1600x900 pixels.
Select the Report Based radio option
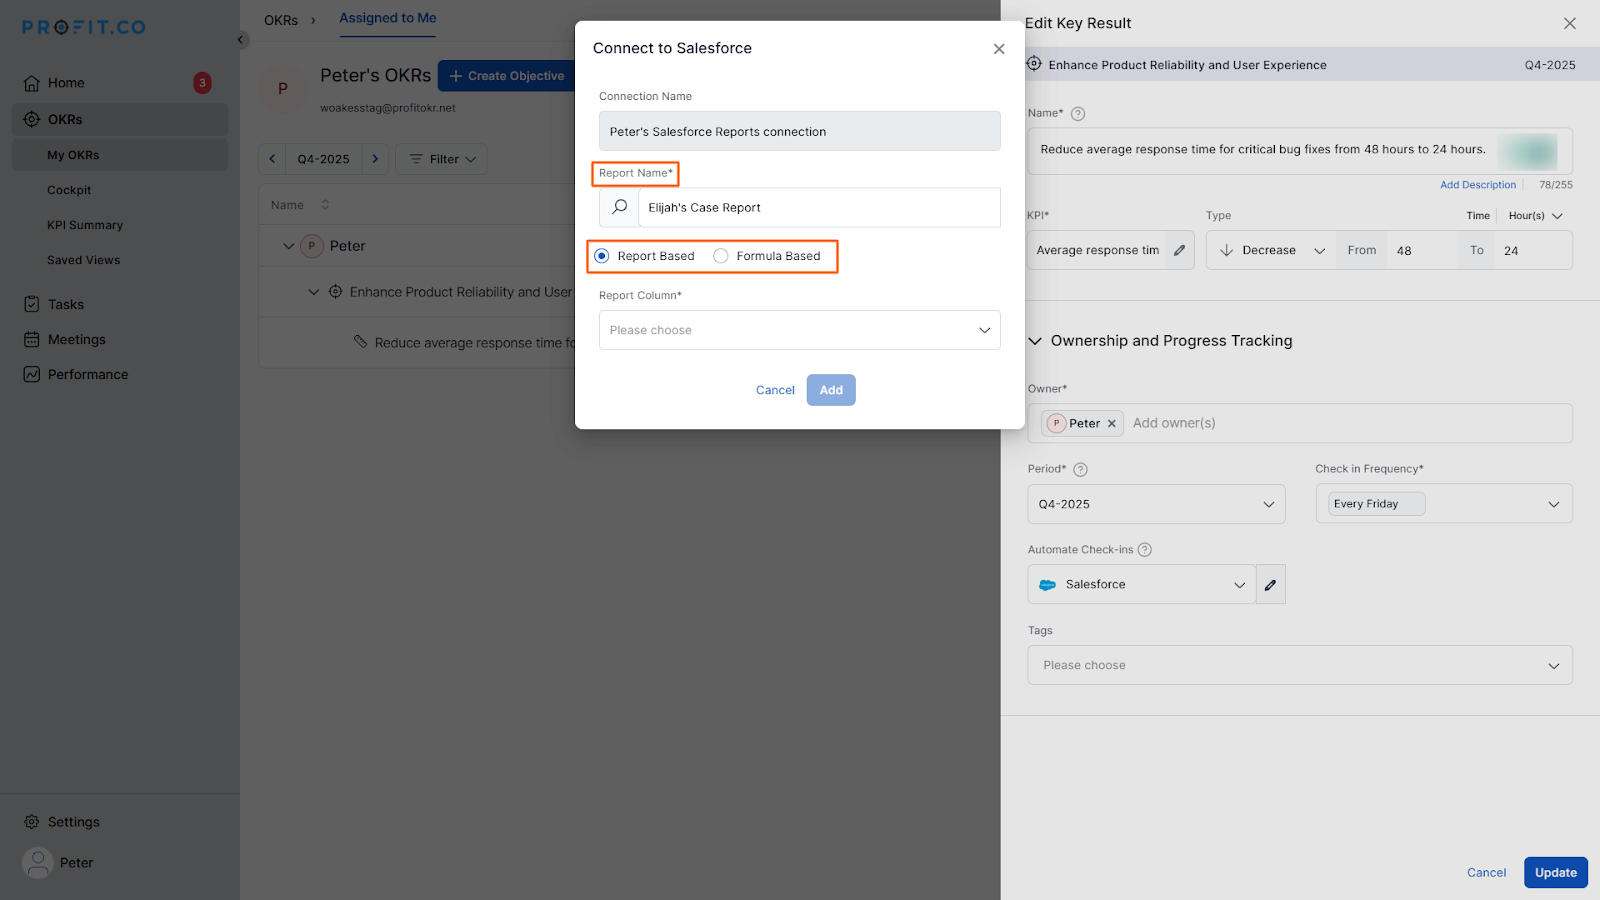[x=602, y=256]
